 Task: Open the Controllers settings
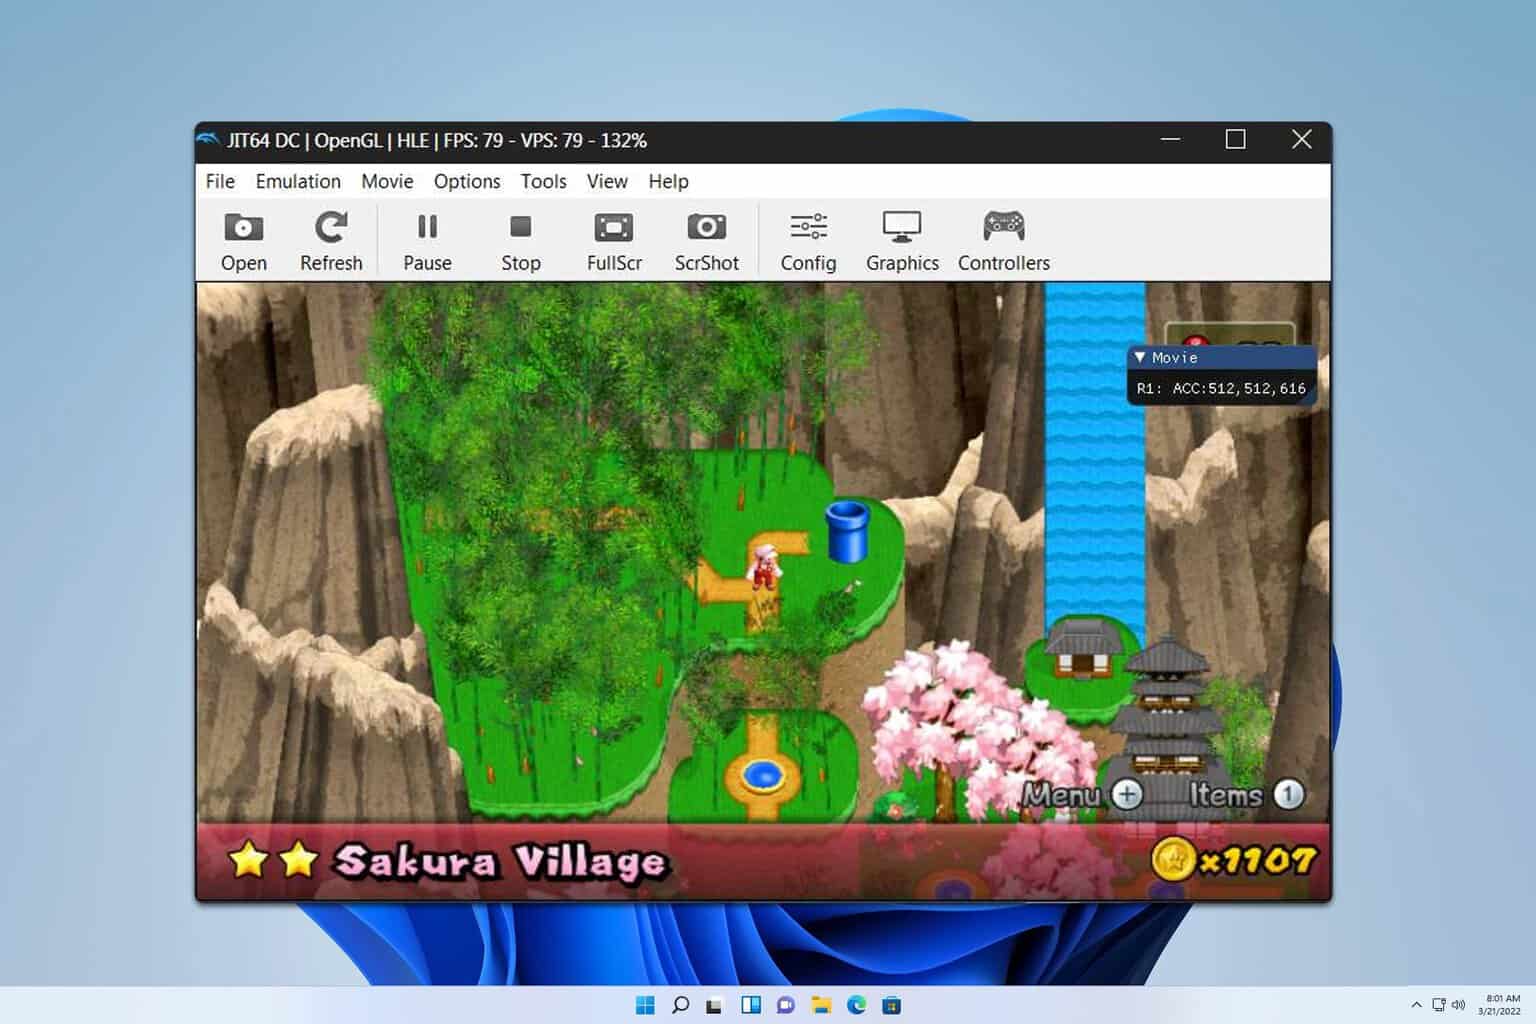pos(1004,241)
